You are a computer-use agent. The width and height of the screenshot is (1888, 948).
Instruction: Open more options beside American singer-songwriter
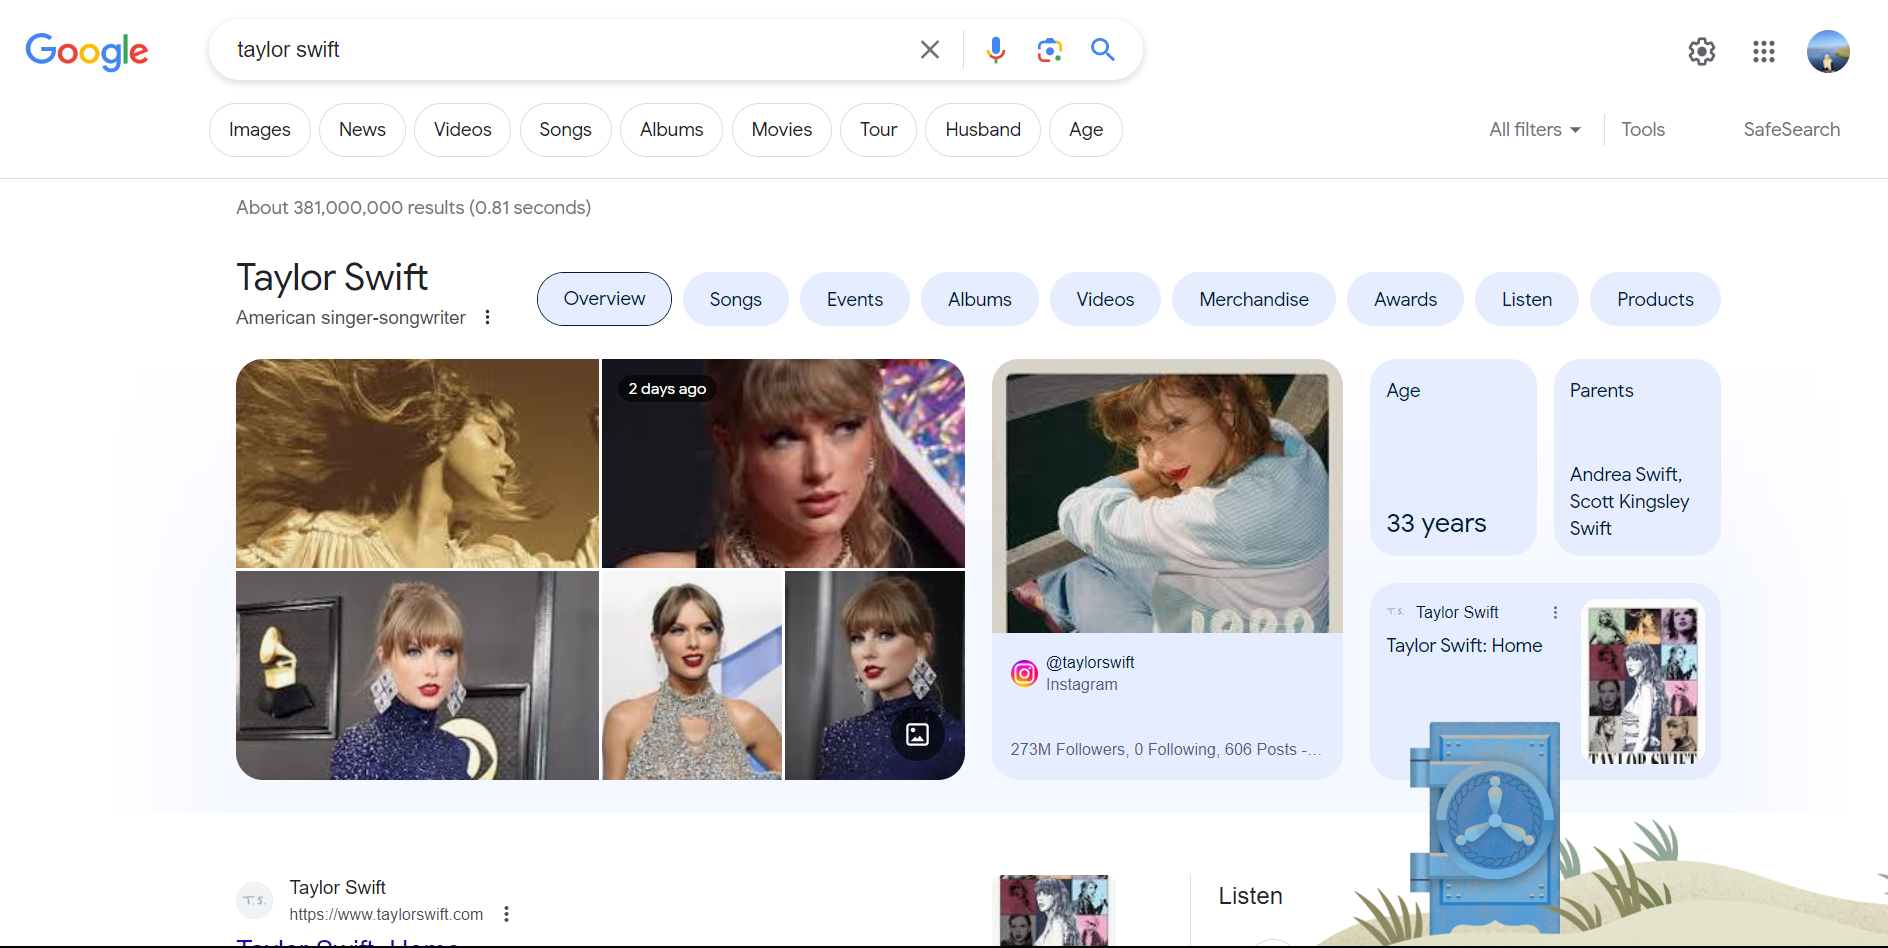pos(487,317)
